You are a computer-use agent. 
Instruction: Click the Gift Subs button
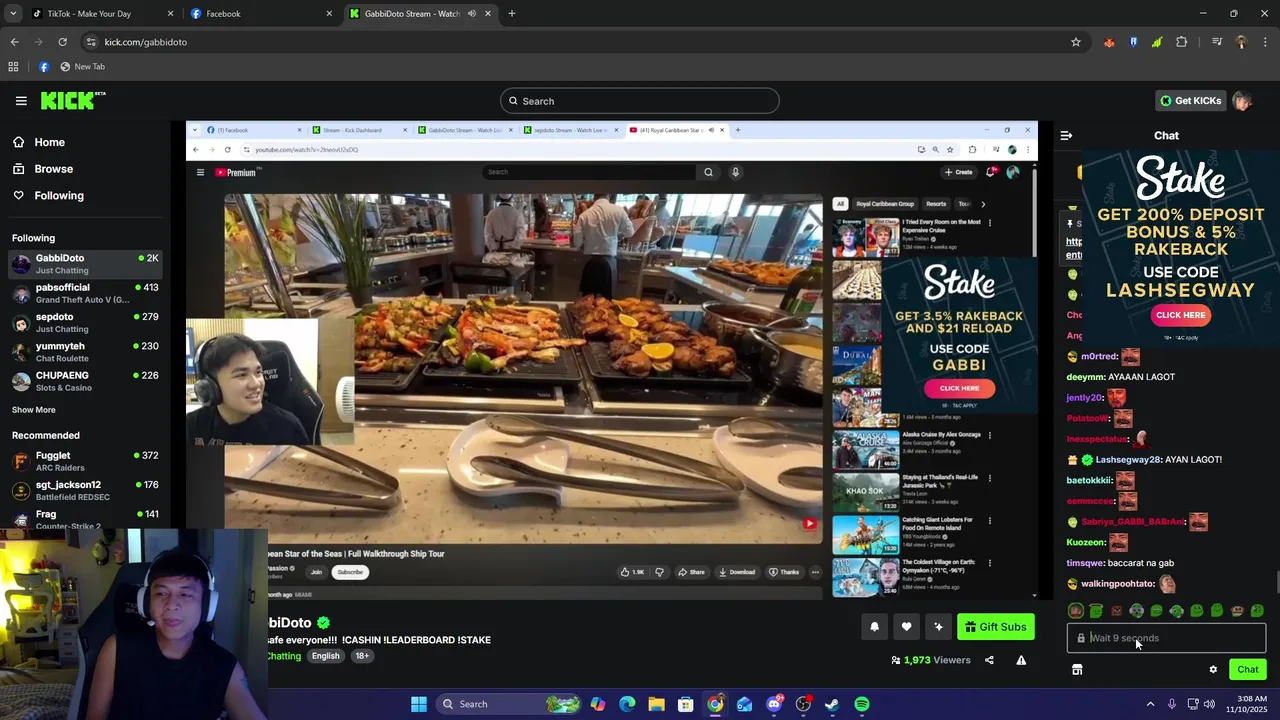point(996,627)
